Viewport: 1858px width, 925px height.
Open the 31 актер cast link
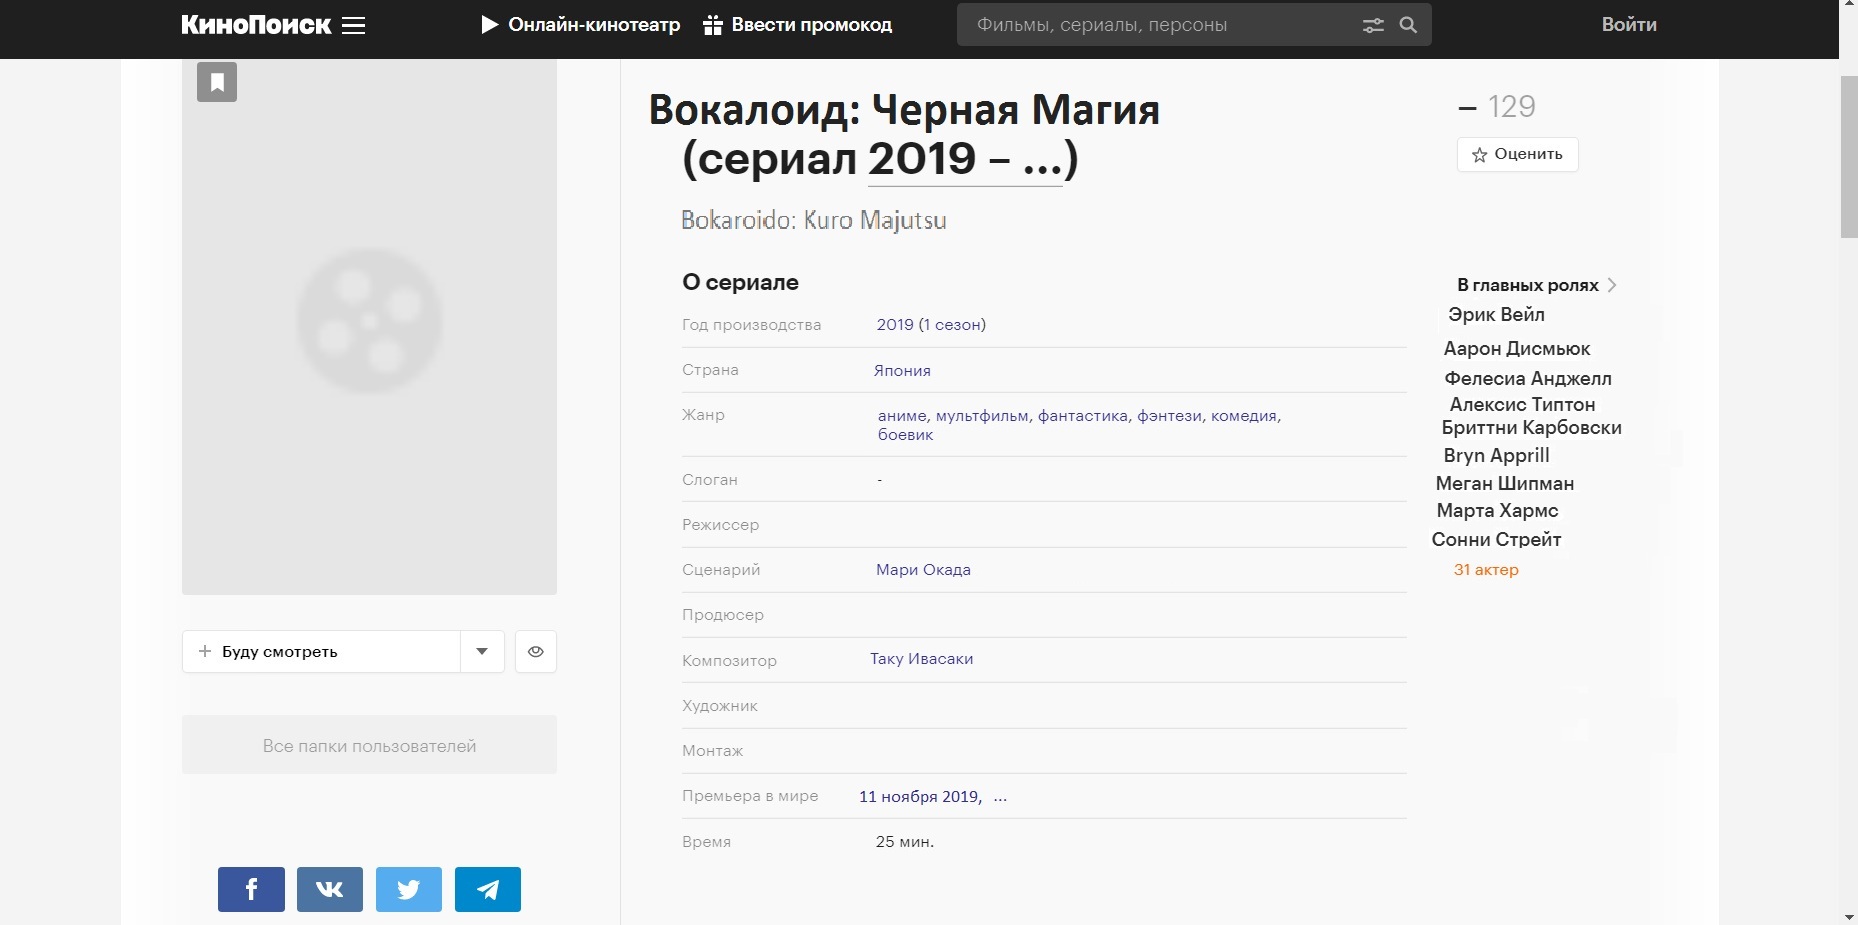(x=1486, y=570)
